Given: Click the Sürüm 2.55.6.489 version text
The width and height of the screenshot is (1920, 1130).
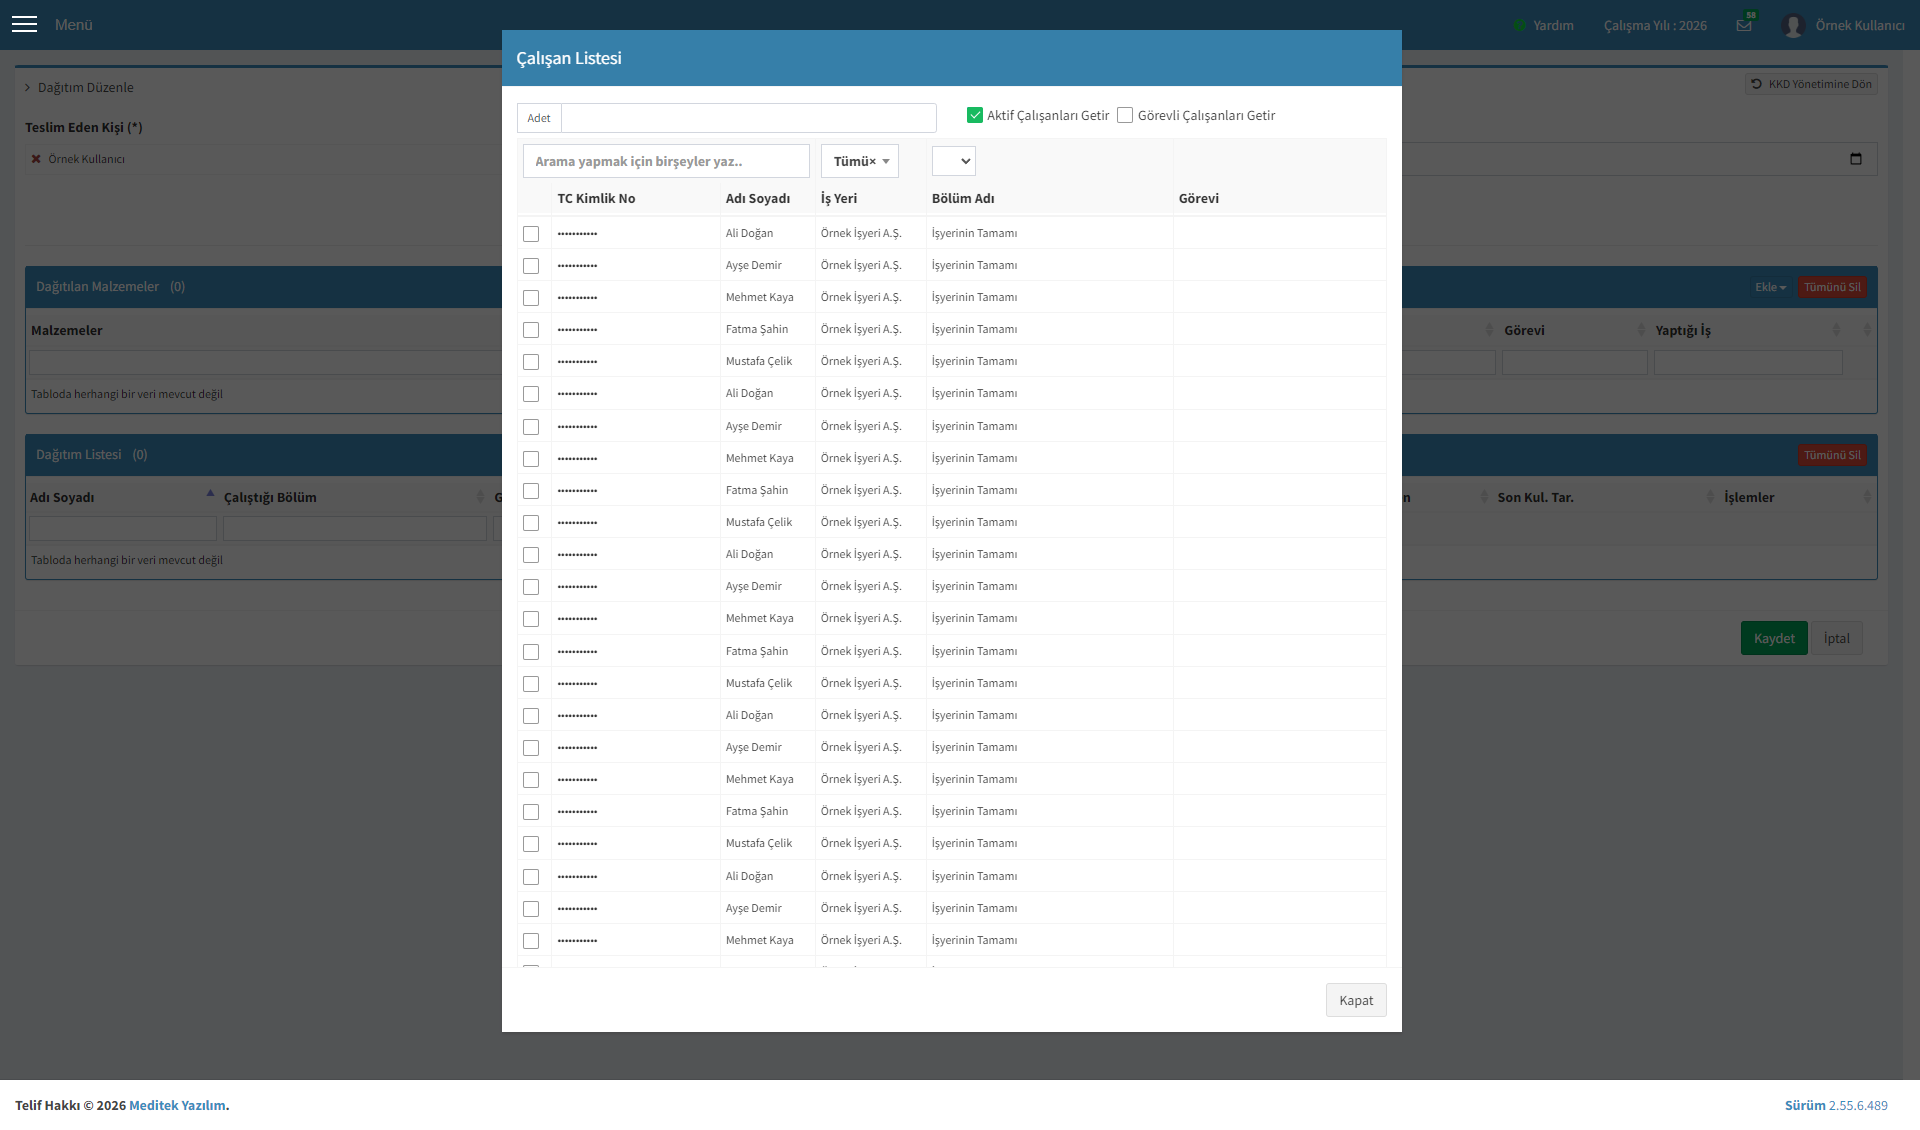Looking at the screenshot, I should (1836, 1105).
